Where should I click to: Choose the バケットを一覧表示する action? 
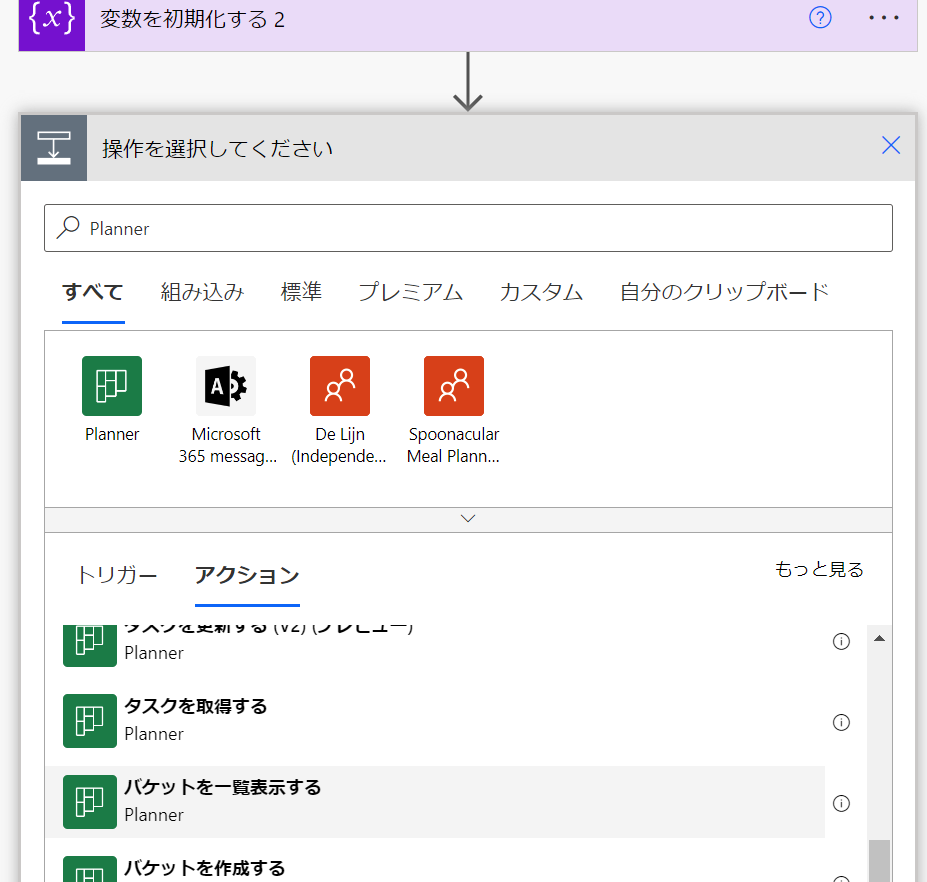[x=435, y=802]
